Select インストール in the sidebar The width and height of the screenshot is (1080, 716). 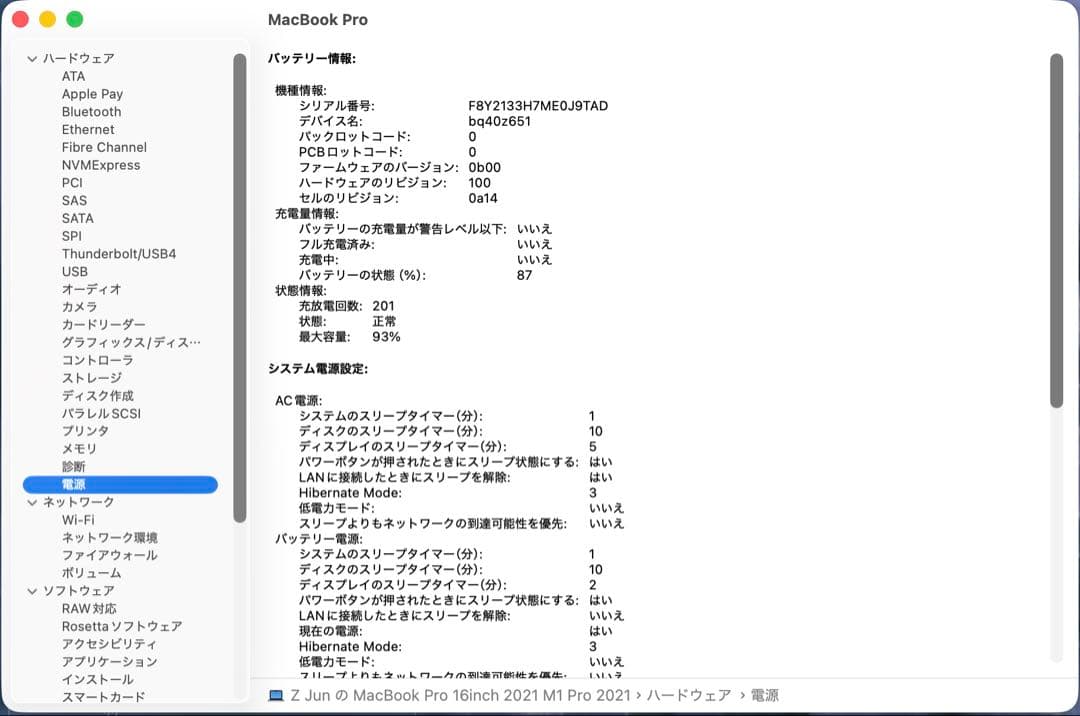98,680
